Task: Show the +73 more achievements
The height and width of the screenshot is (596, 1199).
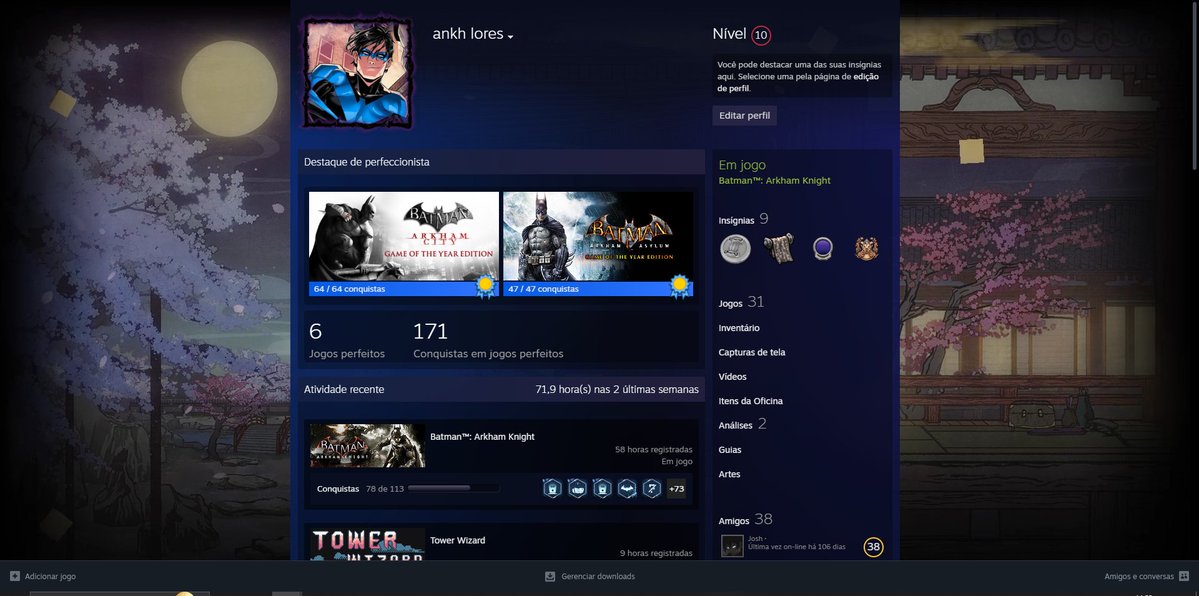Action: point(676,488)
